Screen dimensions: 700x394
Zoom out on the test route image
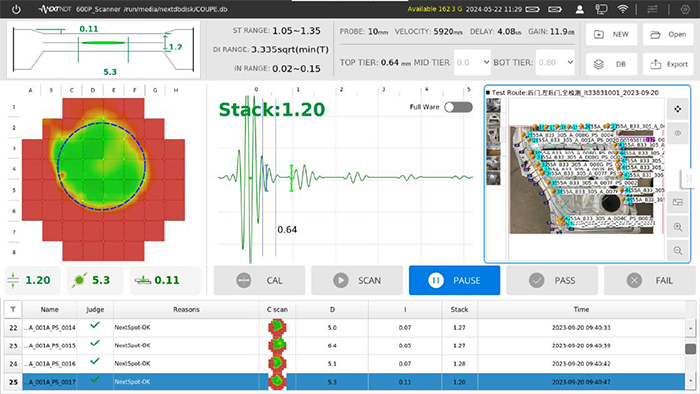click(x=678, y=250)
